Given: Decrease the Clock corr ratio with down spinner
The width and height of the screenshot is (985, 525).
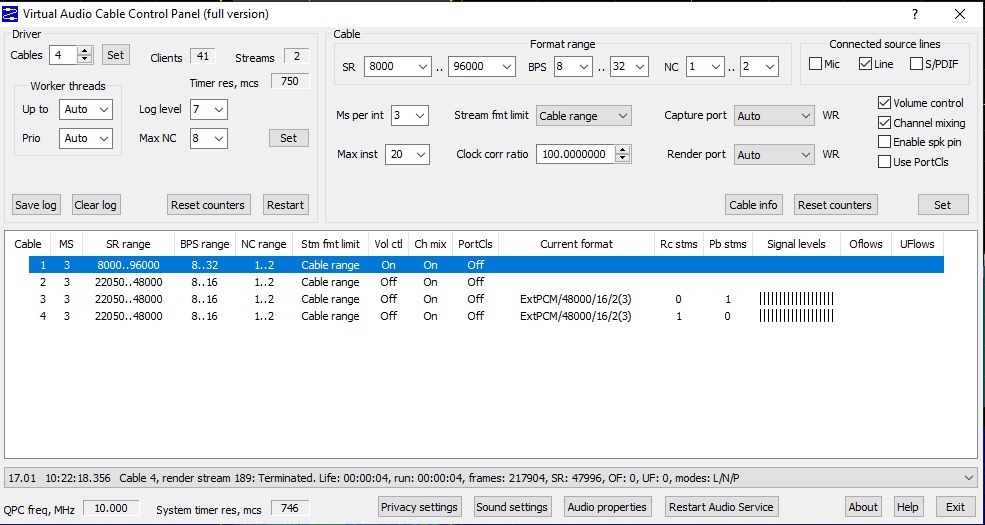Looking at the screenshot, I should 624,159.
